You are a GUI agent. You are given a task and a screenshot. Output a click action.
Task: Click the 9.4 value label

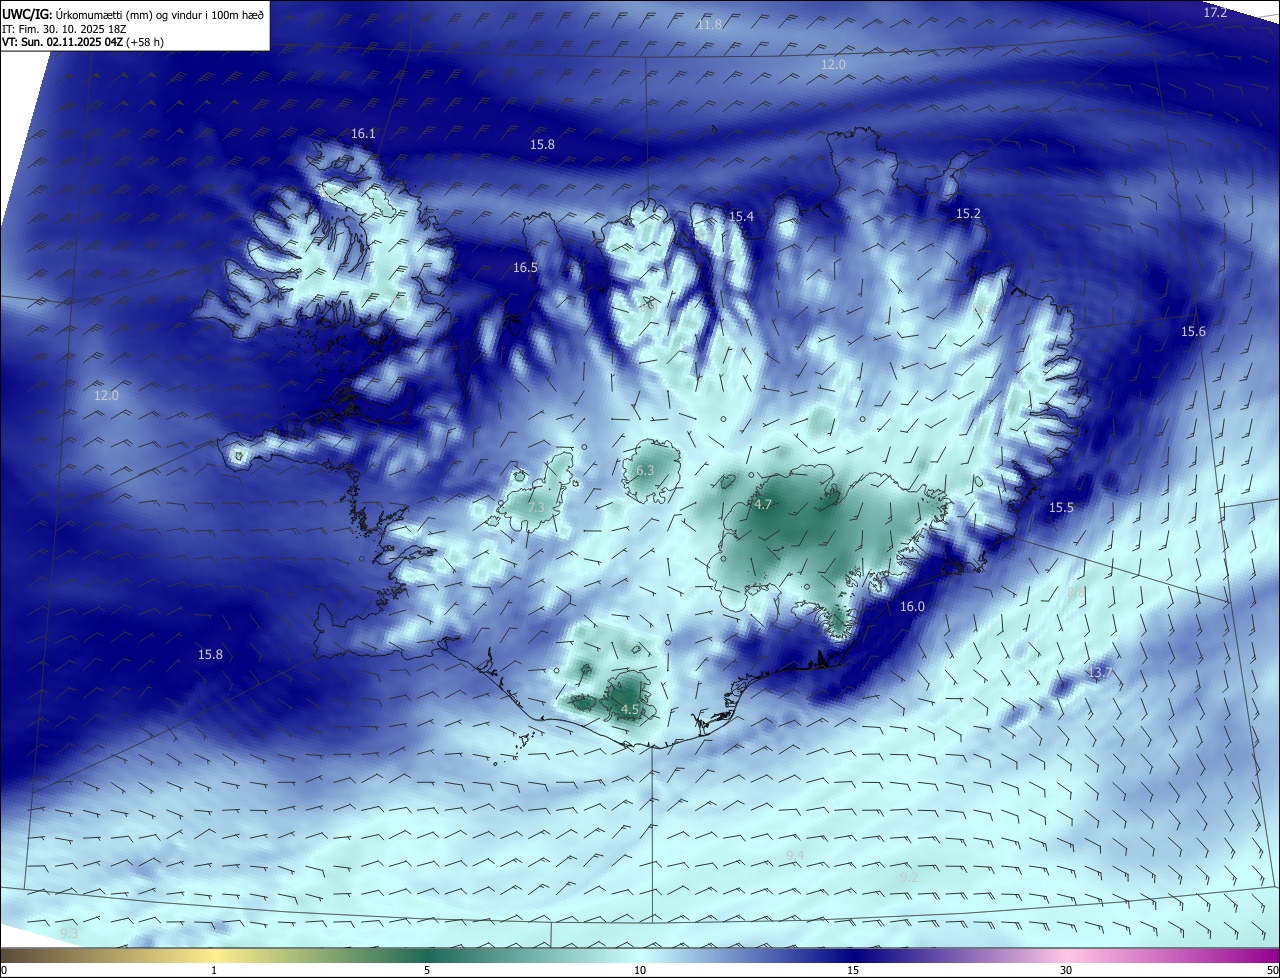tap(795, 854)
